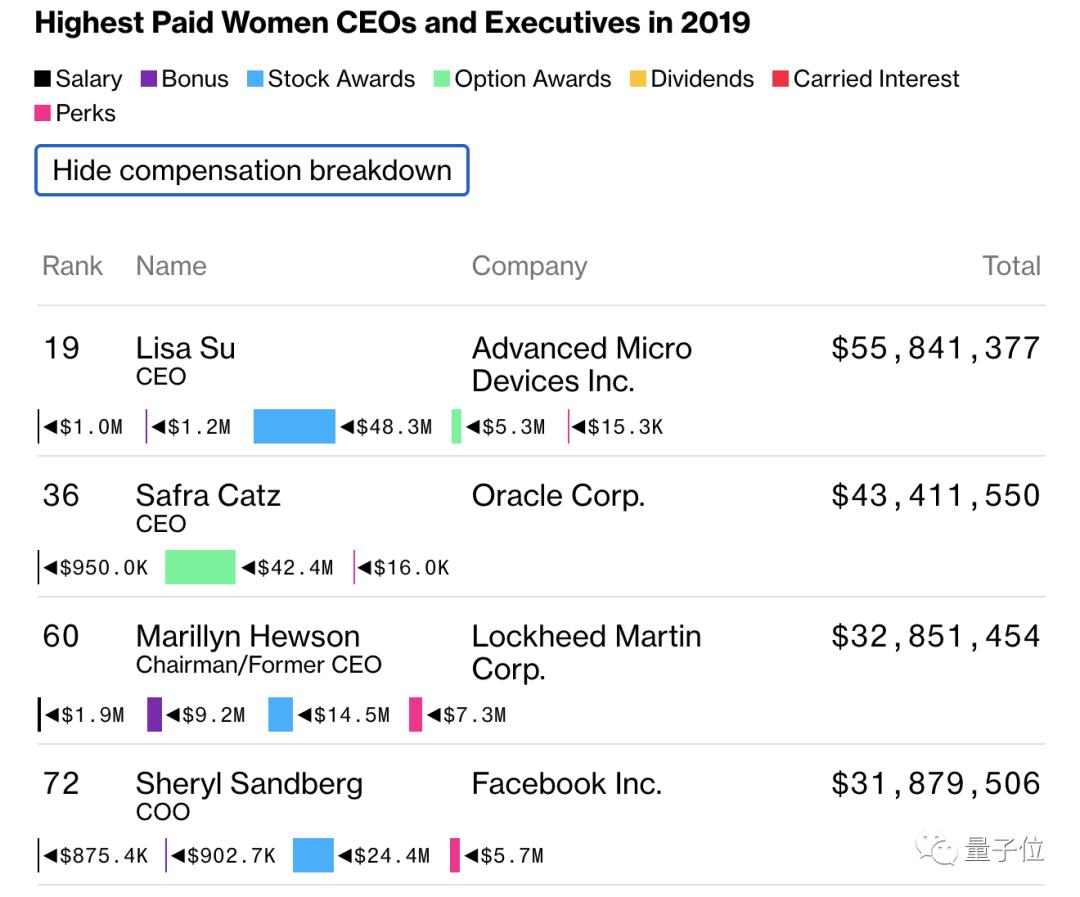Click the Oracle Corp. company name

coord(558,496)
